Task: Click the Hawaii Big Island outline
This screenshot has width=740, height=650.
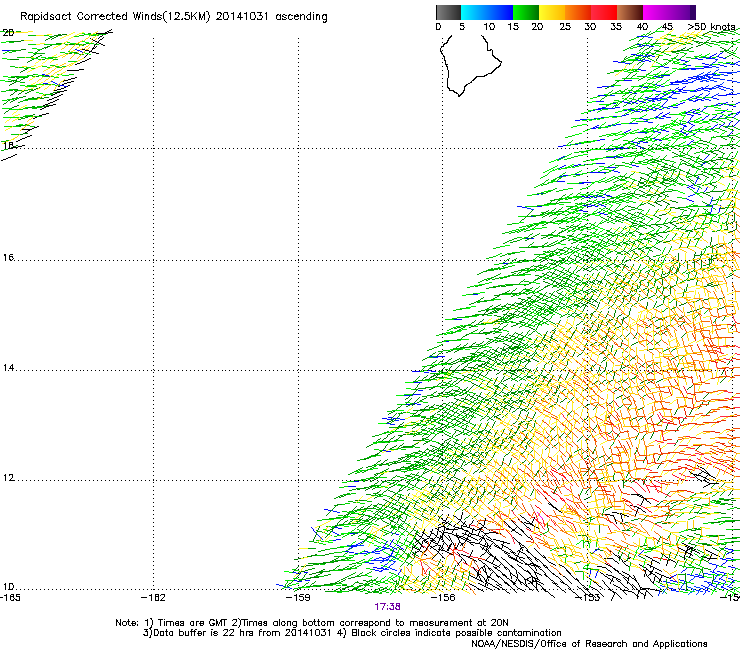Action: 470,65
